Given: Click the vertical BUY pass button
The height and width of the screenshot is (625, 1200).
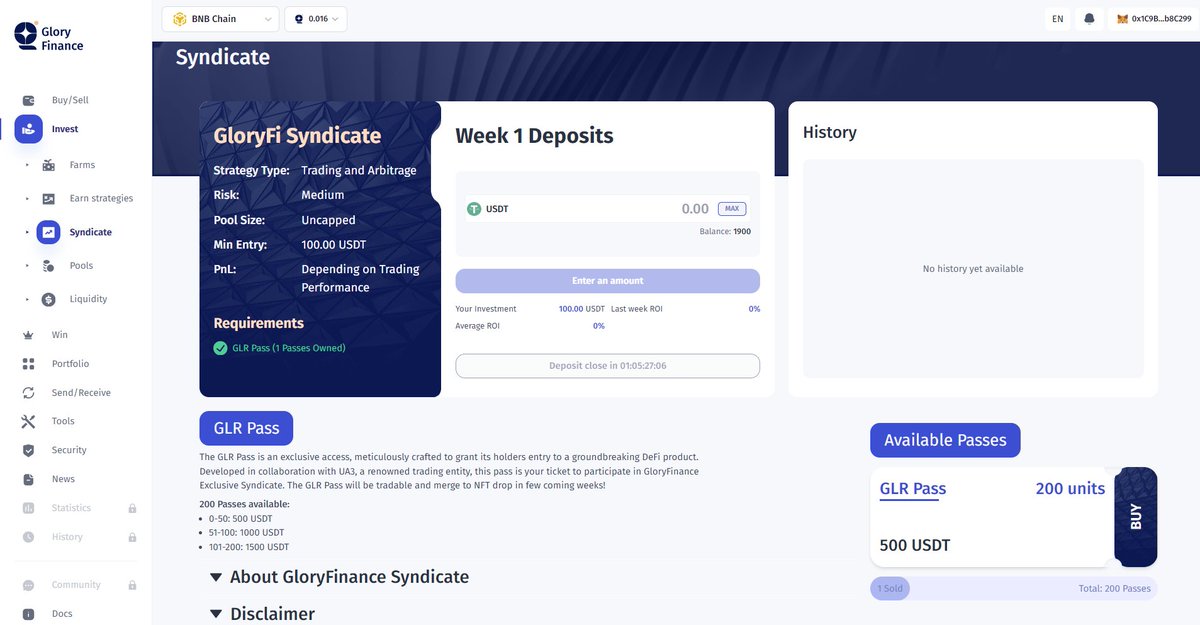Looking at the screenshot, I should point(1136,517).
